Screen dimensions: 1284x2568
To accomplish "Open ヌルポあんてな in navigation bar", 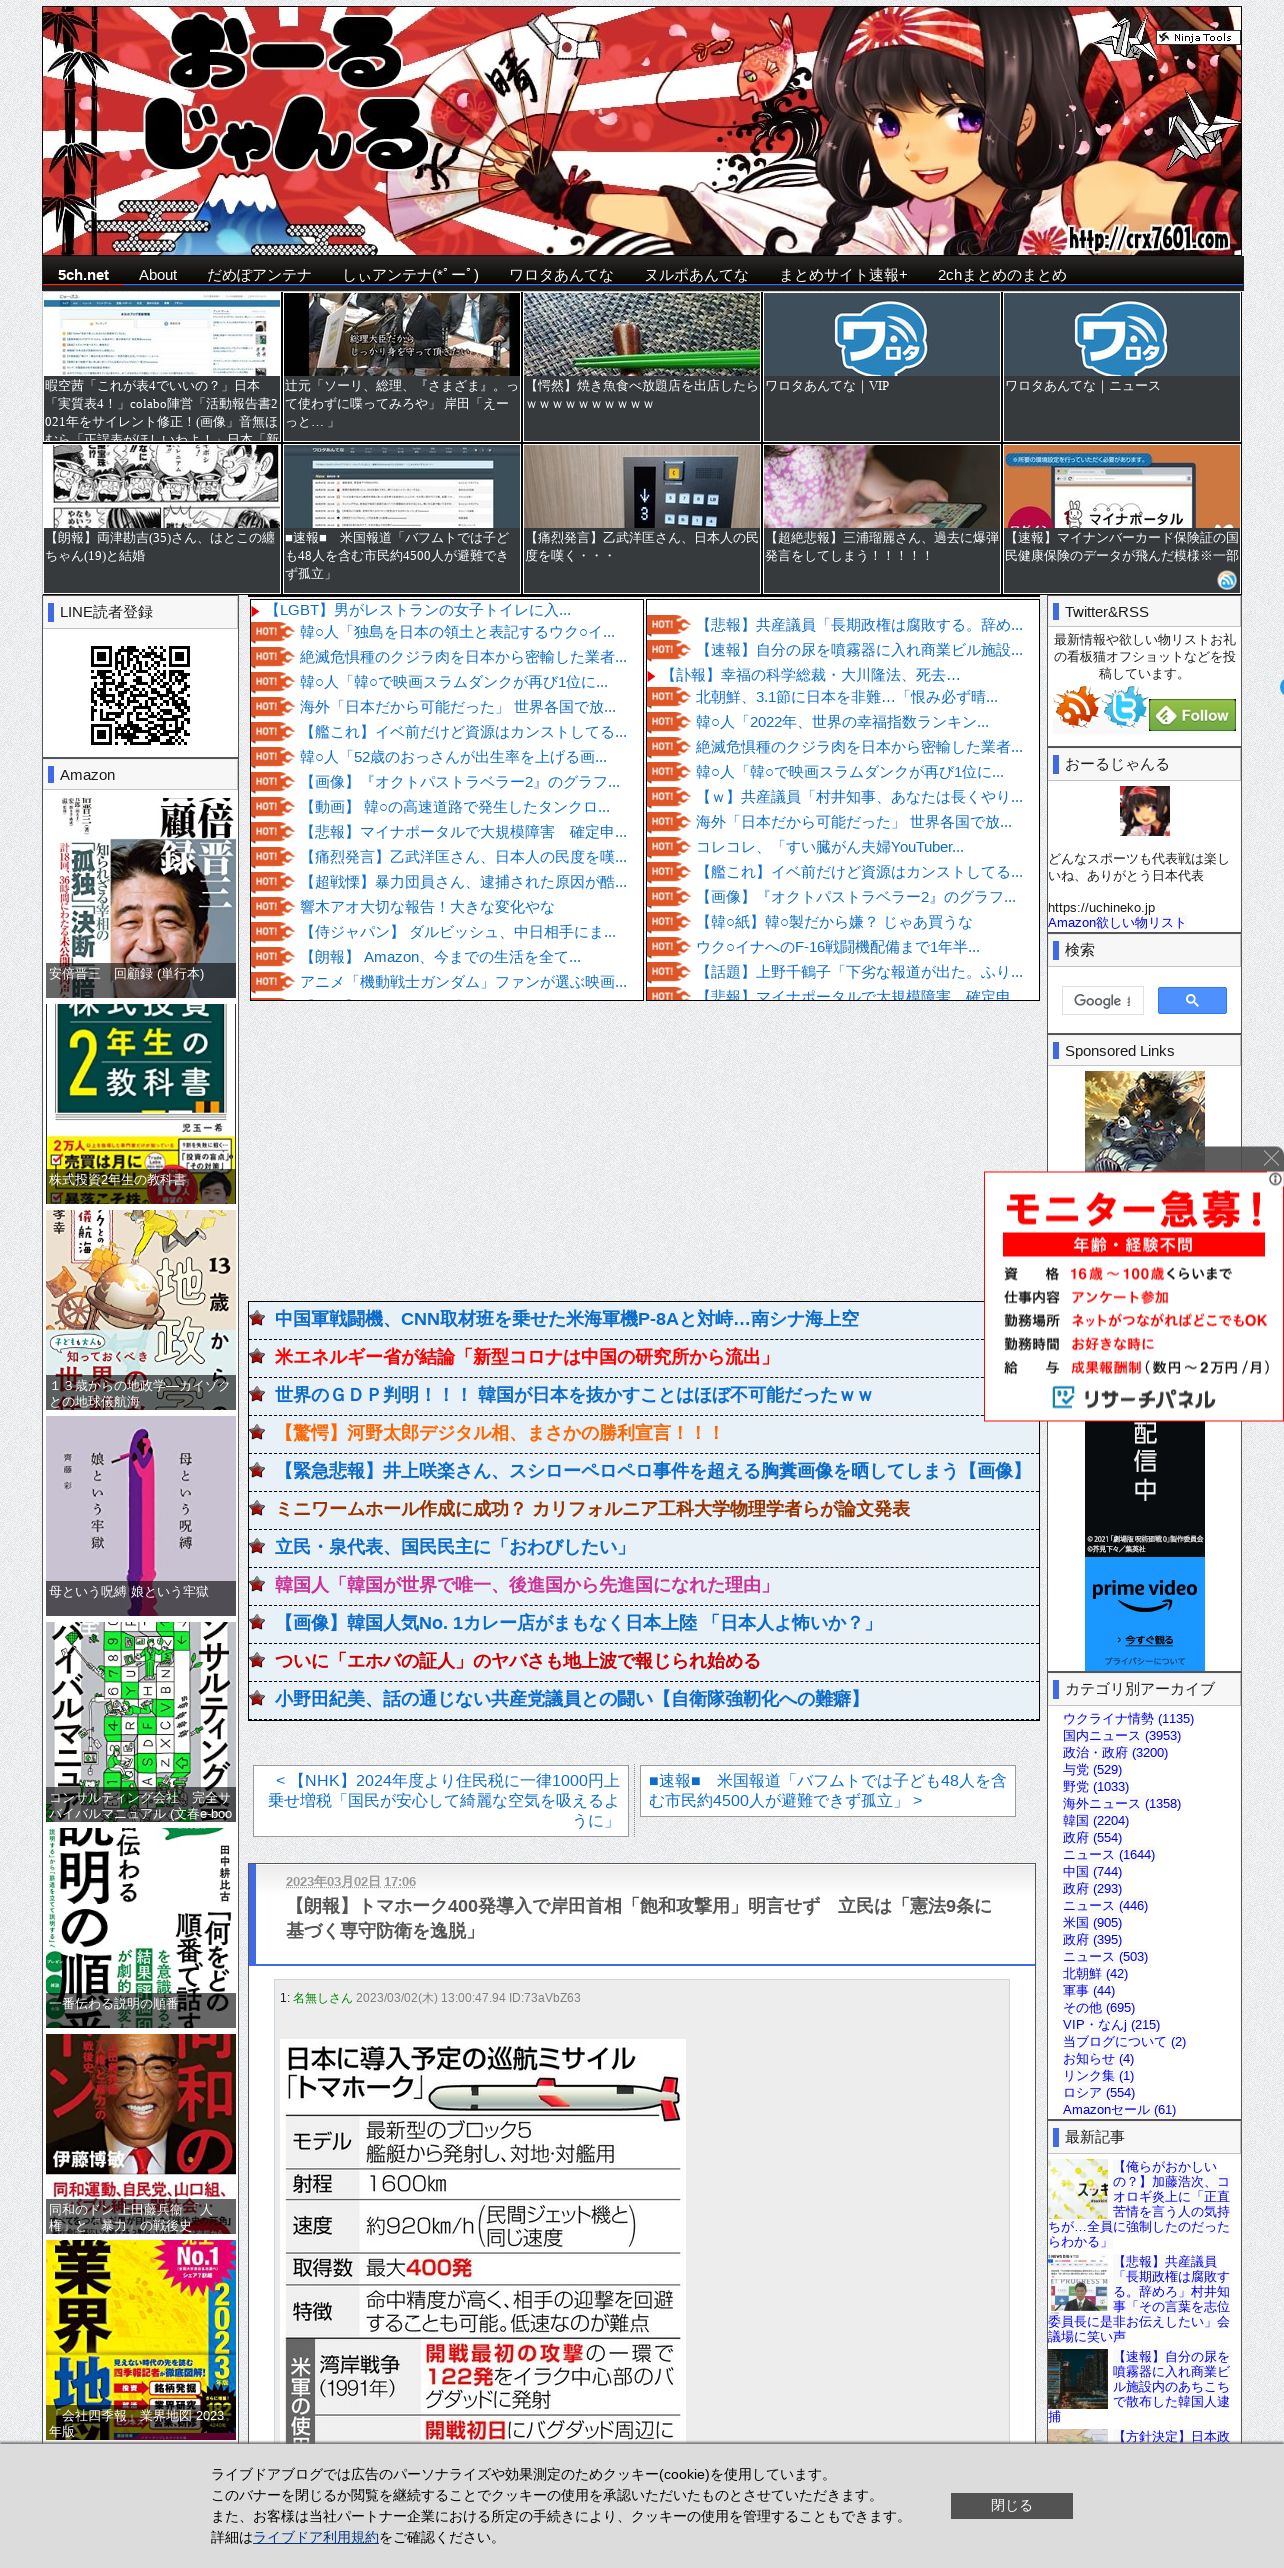I will 696,275.
